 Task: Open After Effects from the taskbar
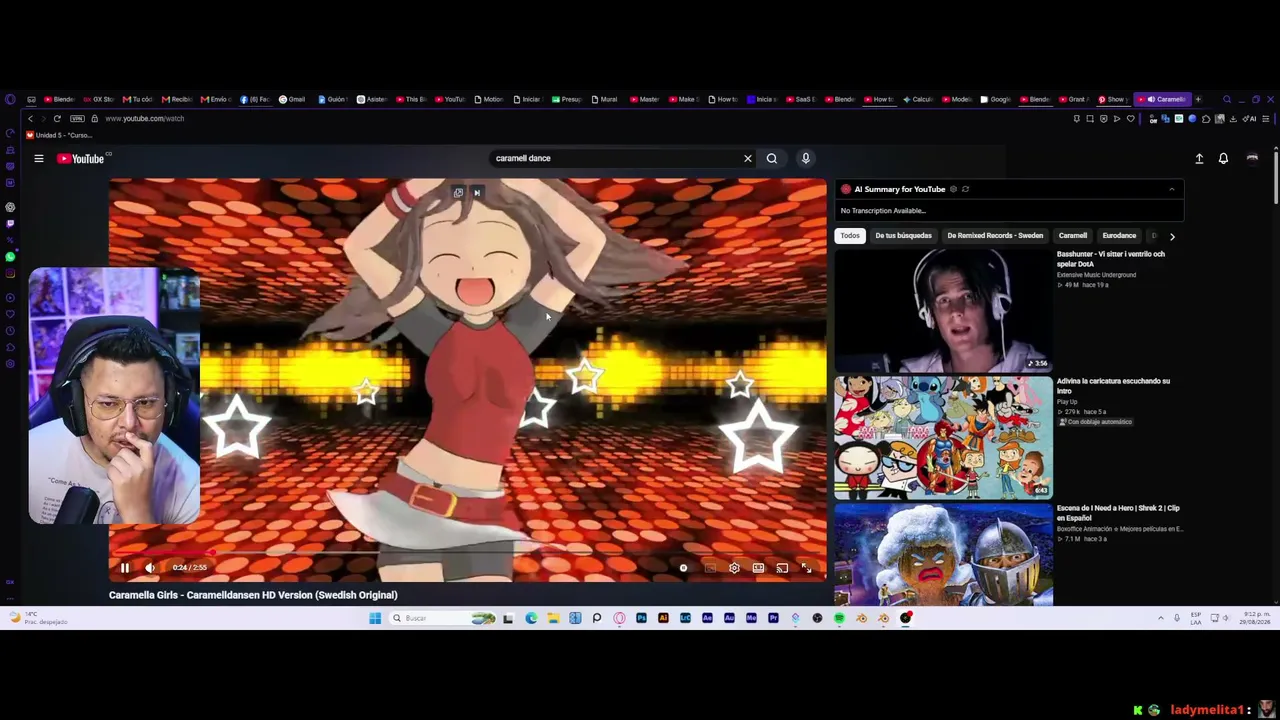tap(707, 618)
